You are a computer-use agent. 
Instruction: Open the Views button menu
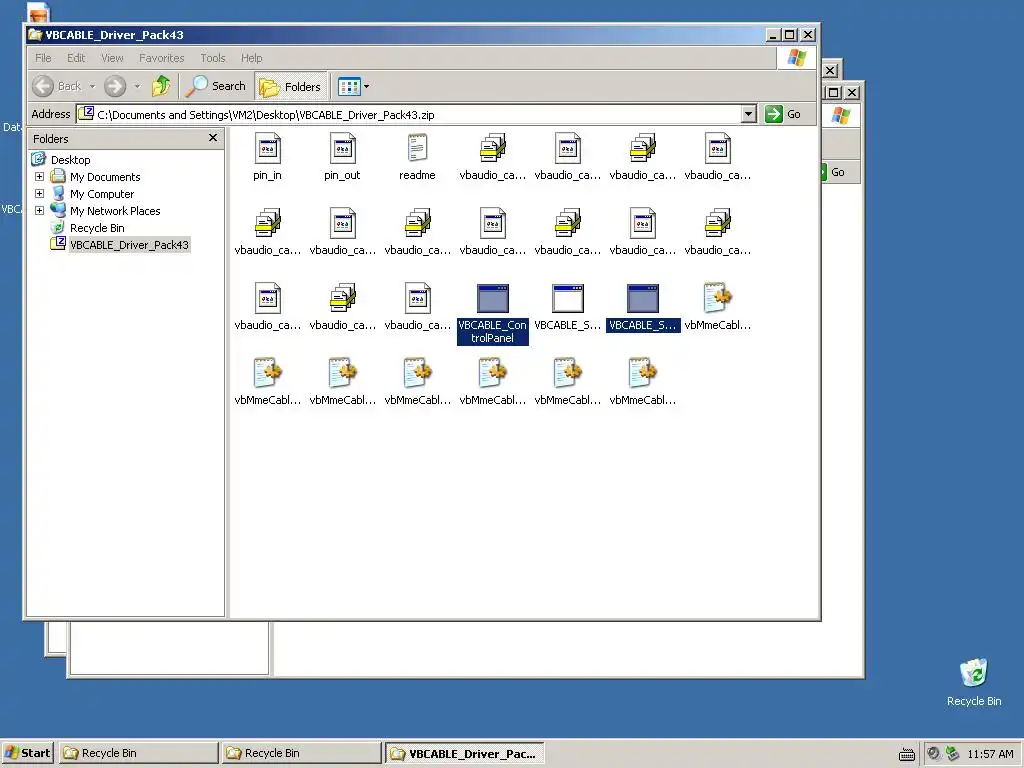(353, 86)
